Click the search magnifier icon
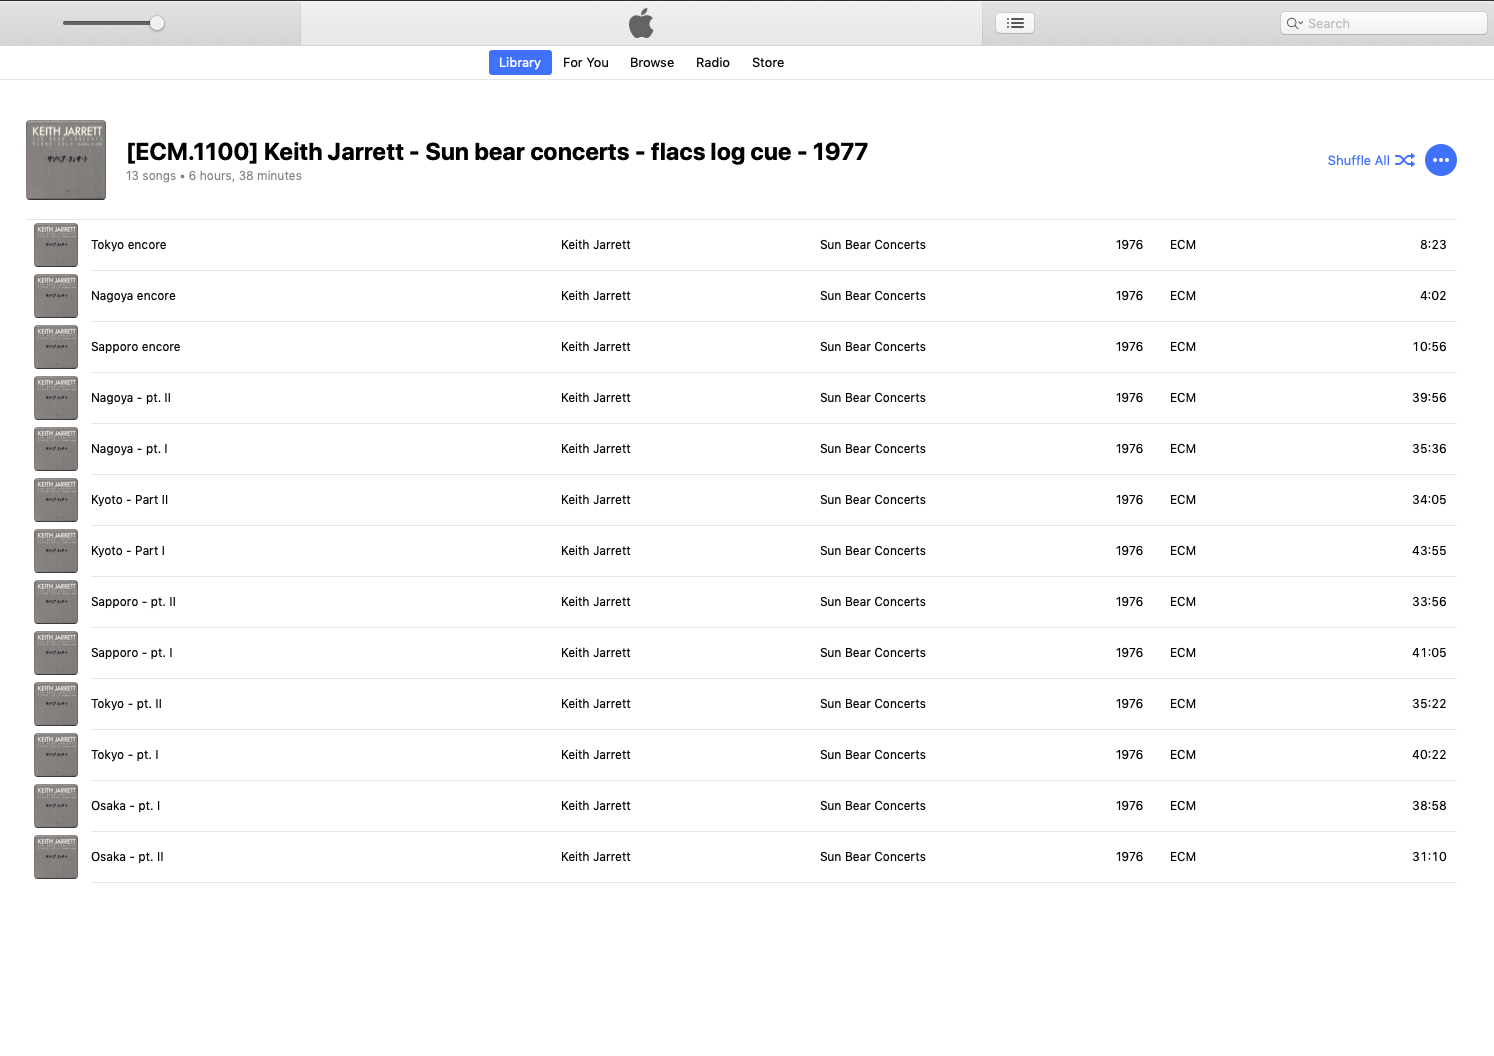This screenshot has height=1056, width=1494. click(1295, 23)
